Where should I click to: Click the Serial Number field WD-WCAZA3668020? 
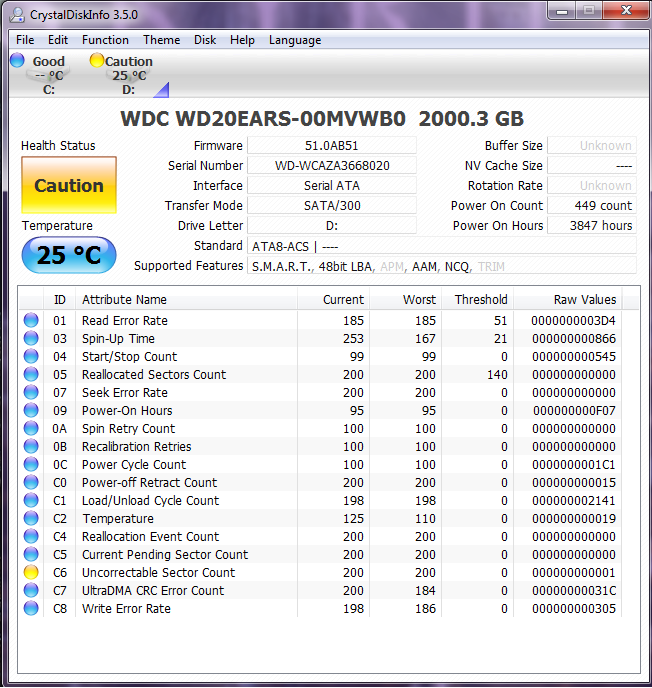pos(332,165)
